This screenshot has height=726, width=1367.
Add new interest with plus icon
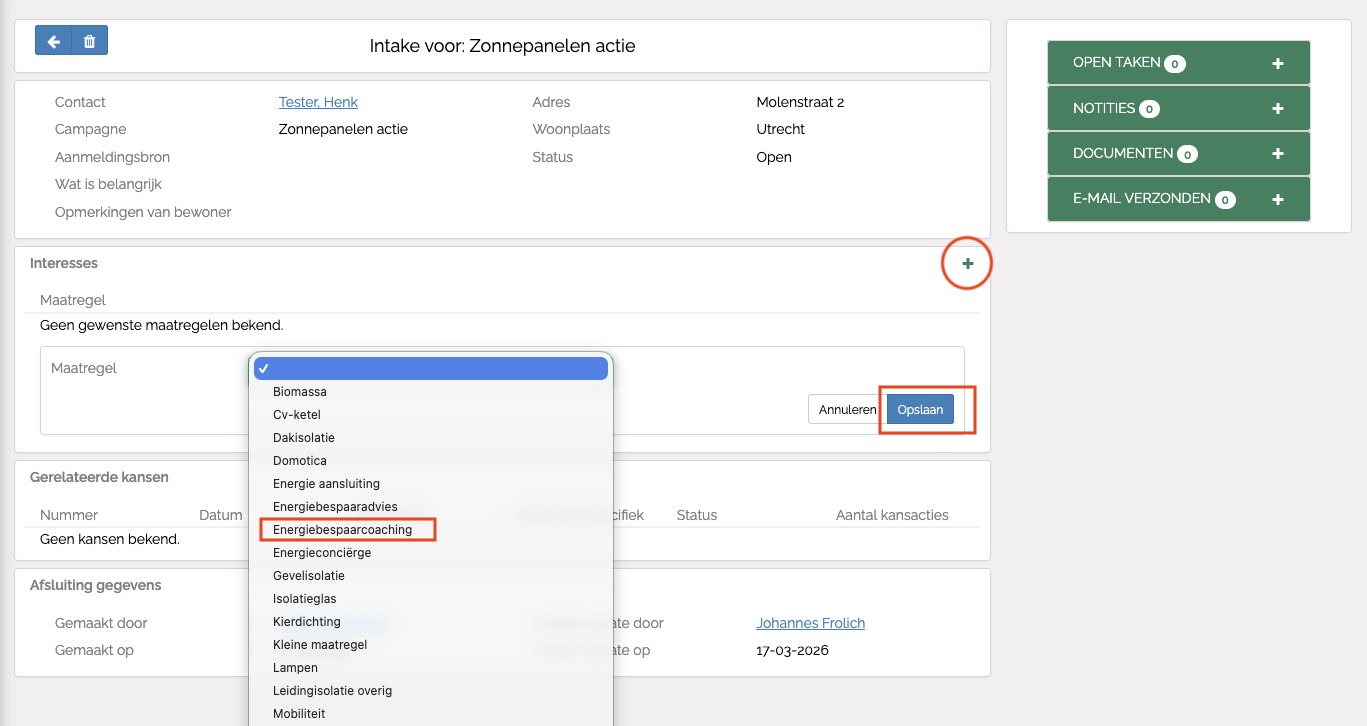click(x=967, y=264)
